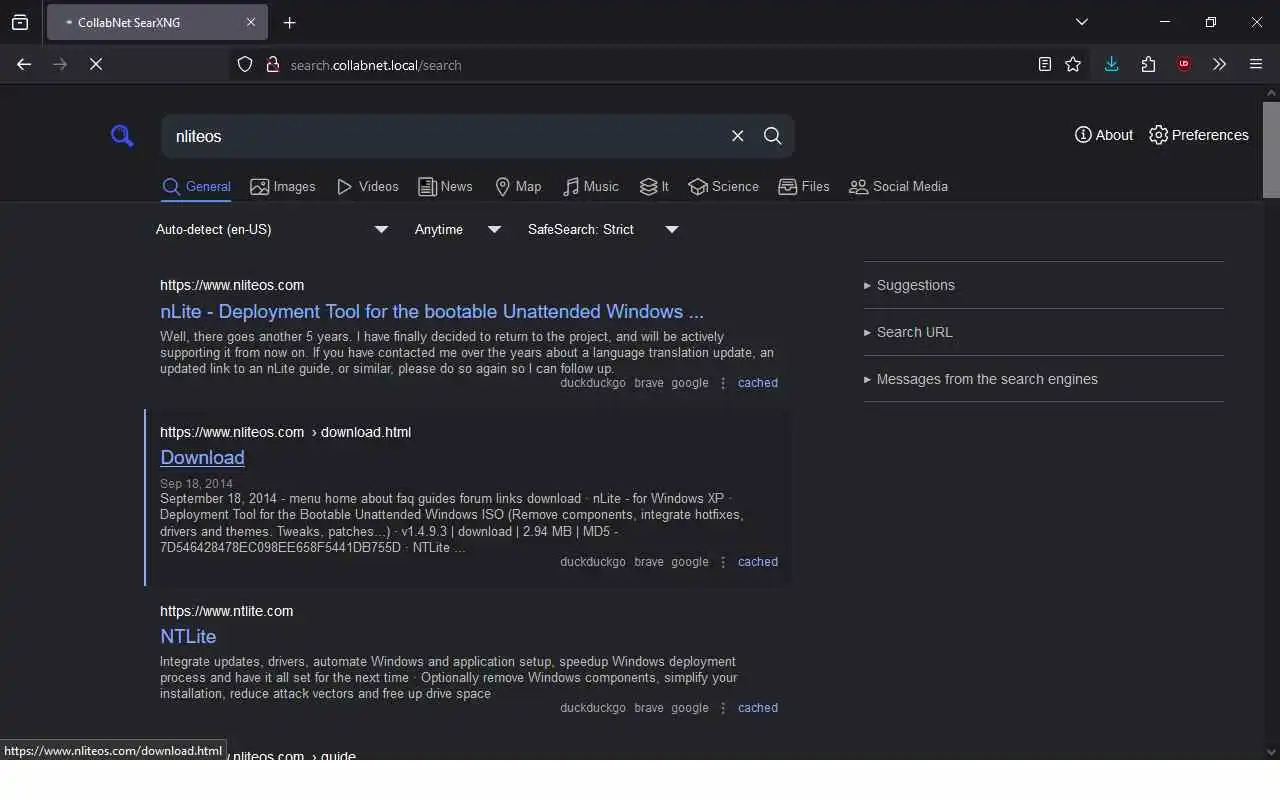Open more options menu on Download result
The width and height of the screenshot is (1280, 800).
click(x=723, y=562)
